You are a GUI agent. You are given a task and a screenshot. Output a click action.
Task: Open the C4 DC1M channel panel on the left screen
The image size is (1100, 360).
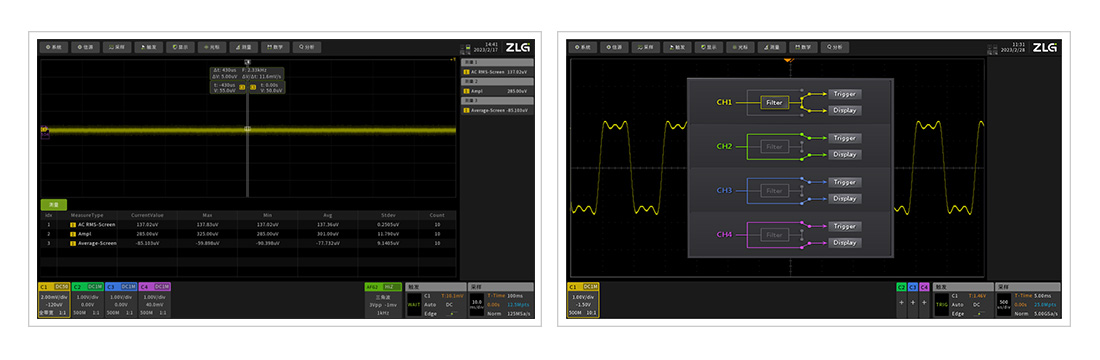[x=155, y=300]
